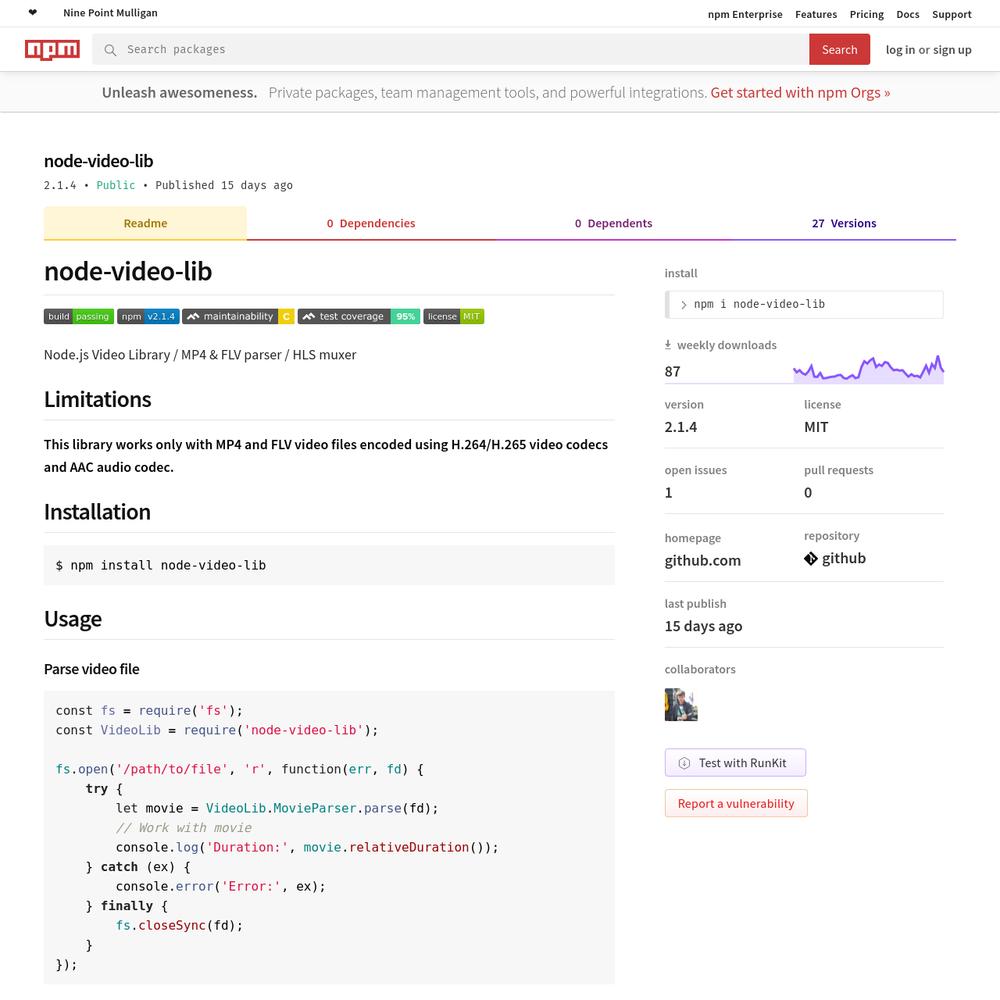Click the install command chevron icon
The height and width of the screenshot is (1000, 1000).
[683, 305]
